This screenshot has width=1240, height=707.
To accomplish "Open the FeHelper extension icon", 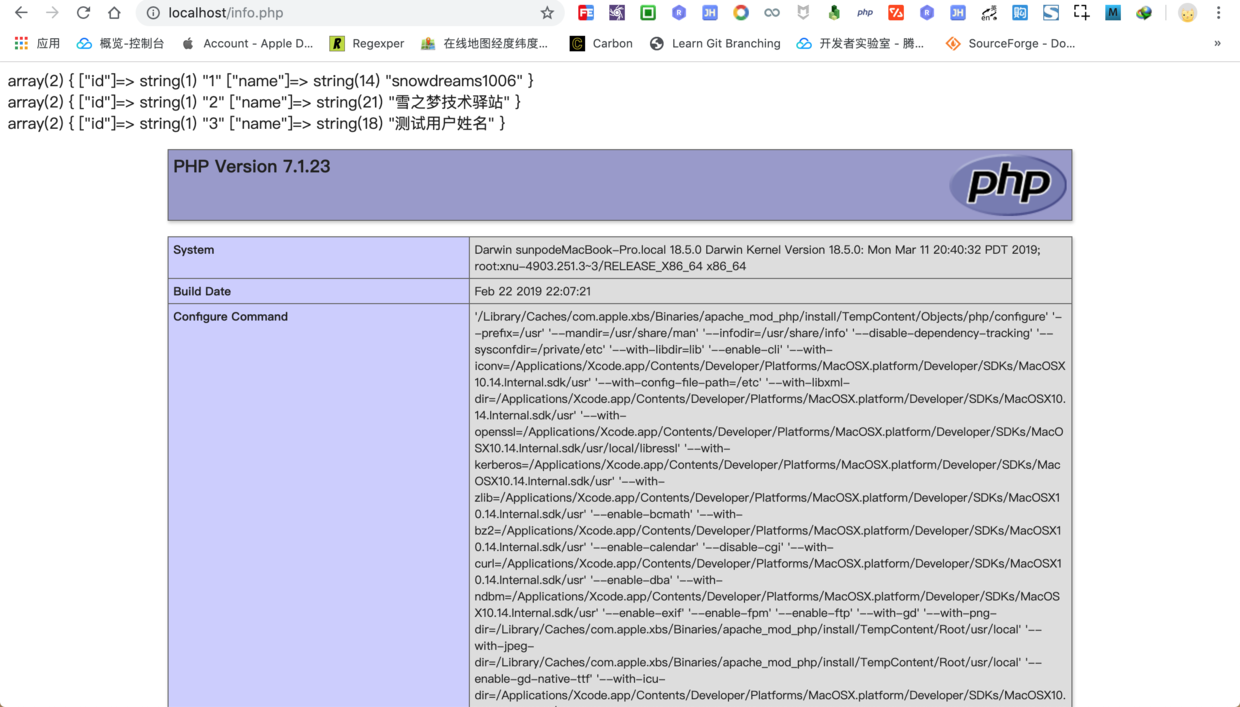I will [x=584, y=13].
